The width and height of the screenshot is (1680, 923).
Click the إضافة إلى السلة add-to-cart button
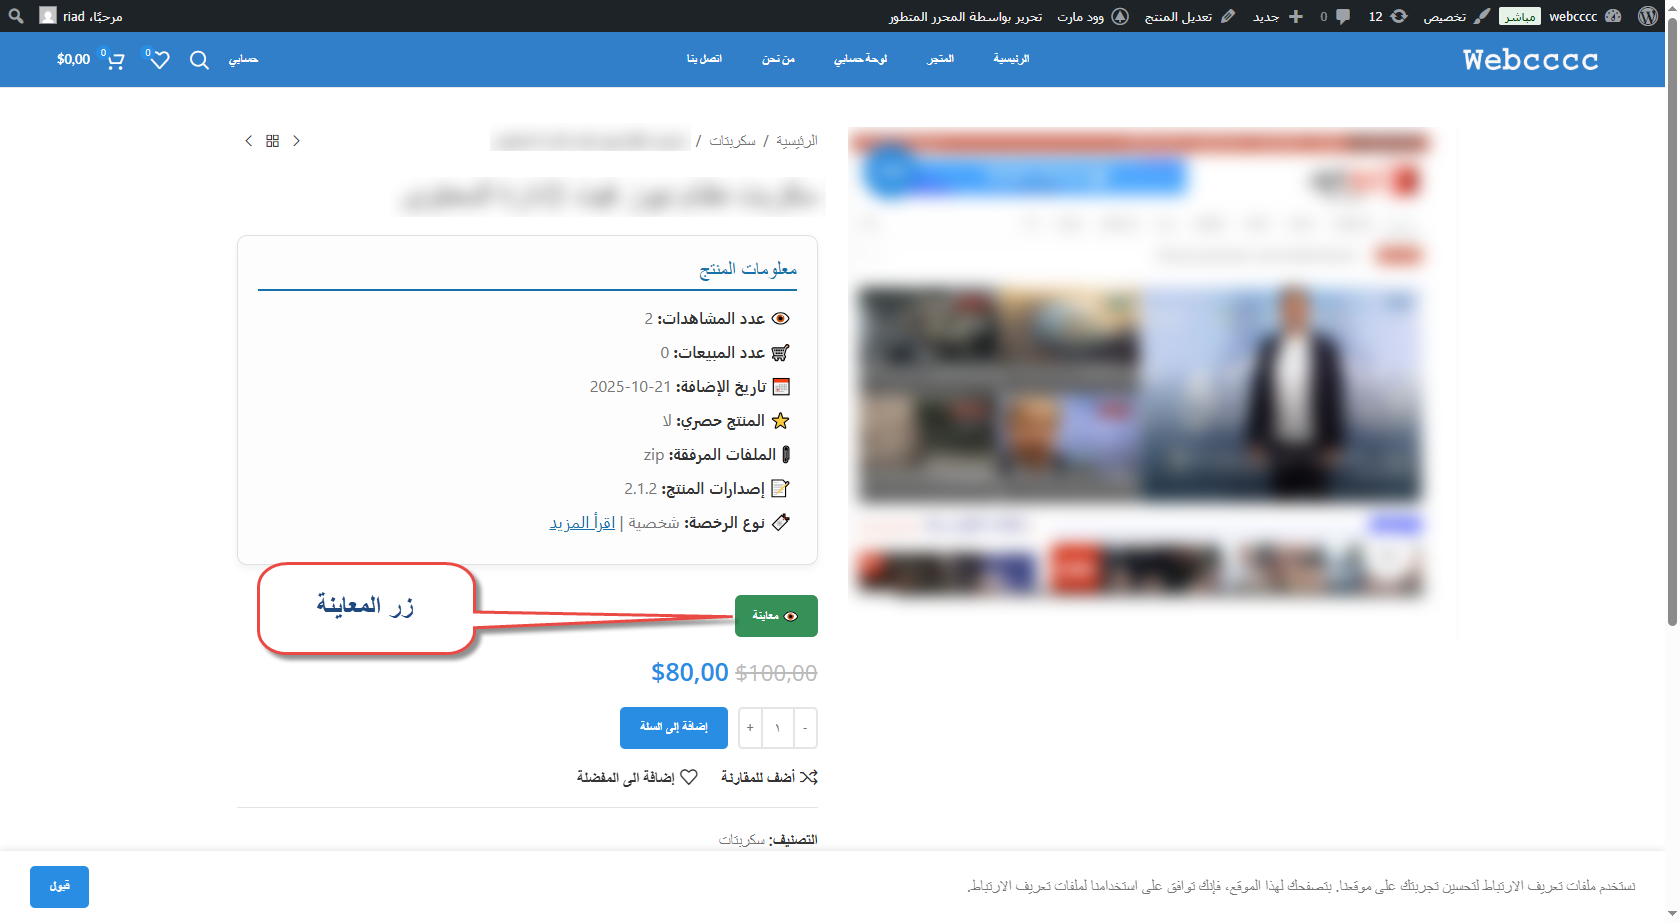[673, 727]
